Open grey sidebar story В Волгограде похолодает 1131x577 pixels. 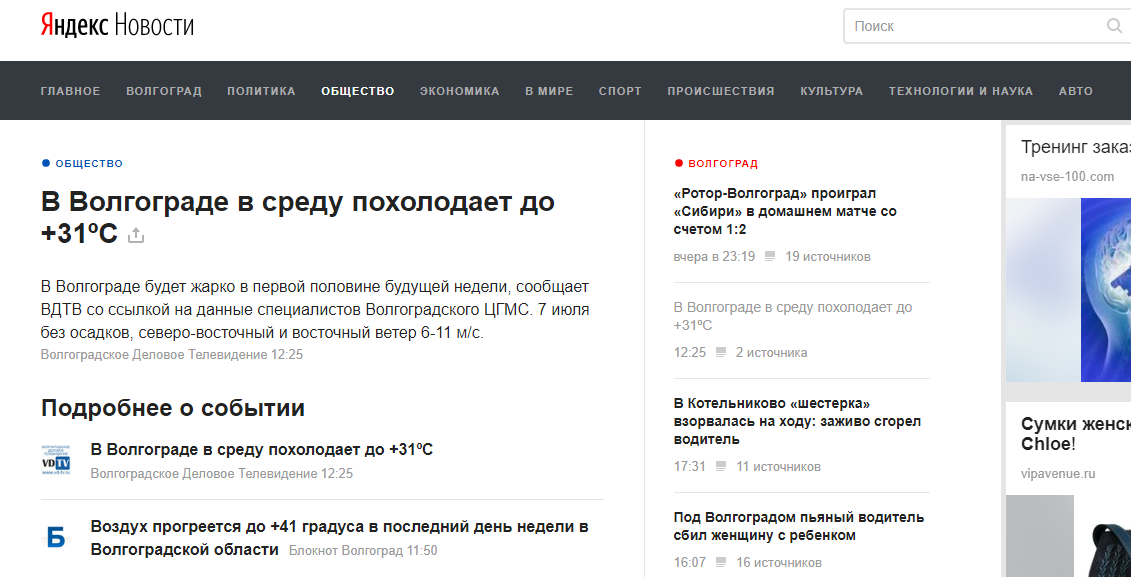[x=793, y=316]
